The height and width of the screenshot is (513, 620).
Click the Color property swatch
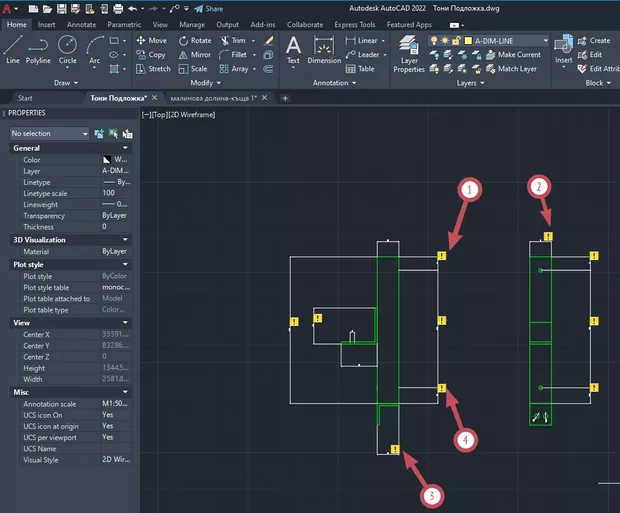click(107, 160)
